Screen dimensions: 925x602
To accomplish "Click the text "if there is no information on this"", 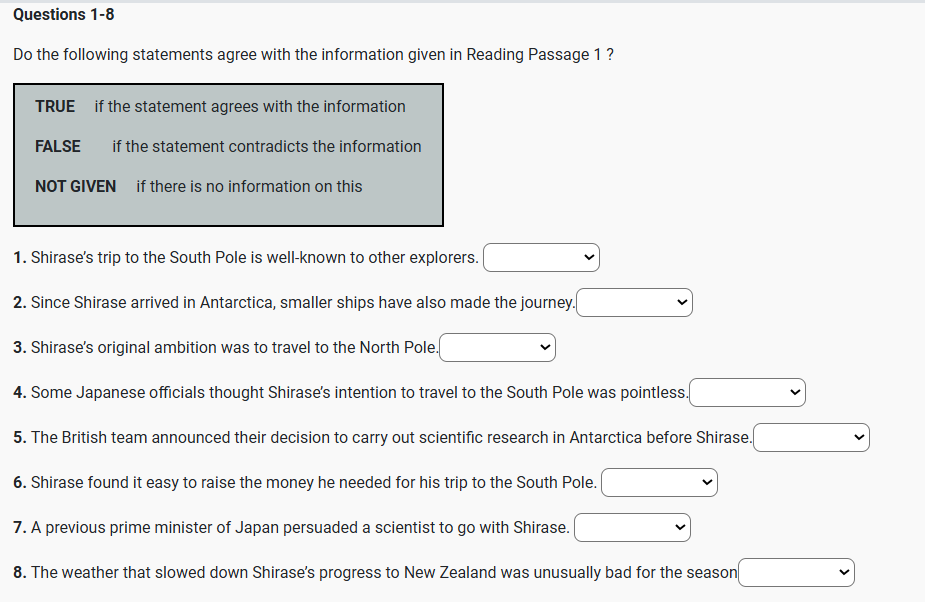I will [249, 186].
